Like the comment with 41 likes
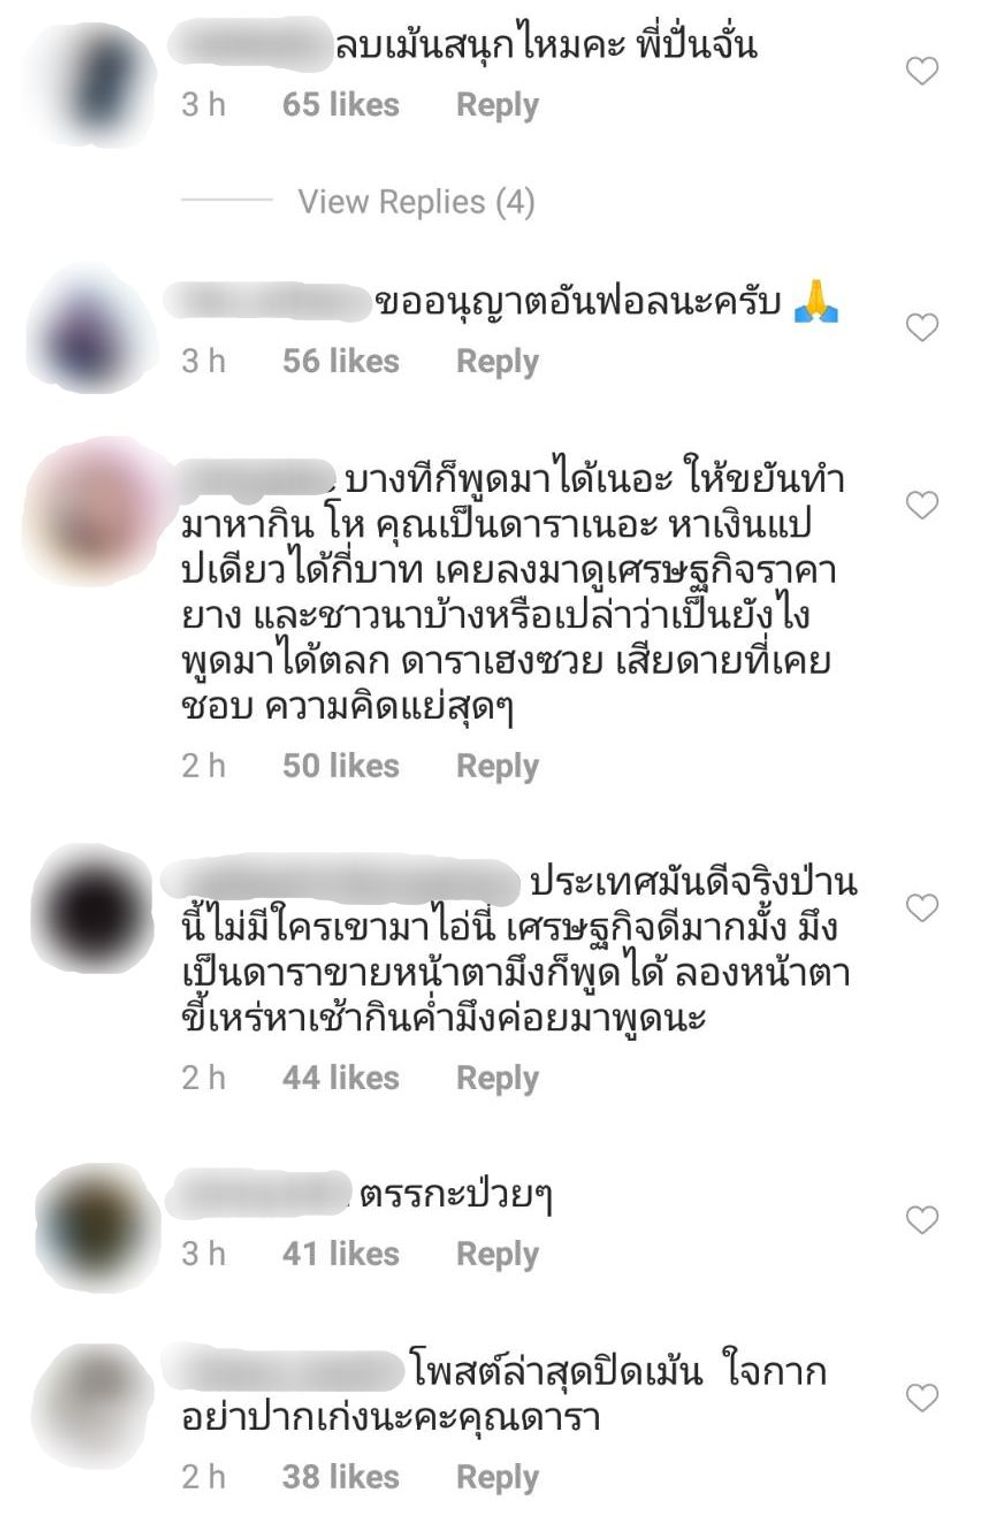1000x1537 pixels. tap(922, 1219)
